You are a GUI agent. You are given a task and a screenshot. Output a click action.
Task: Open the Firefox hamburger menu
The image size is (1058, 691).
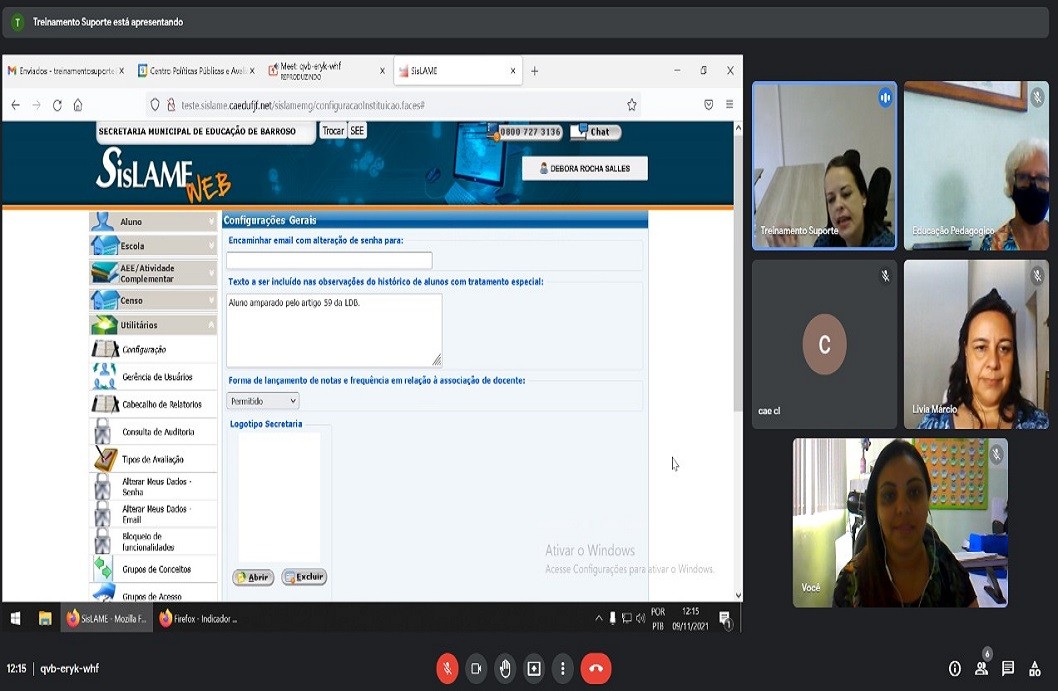(729, 105)
